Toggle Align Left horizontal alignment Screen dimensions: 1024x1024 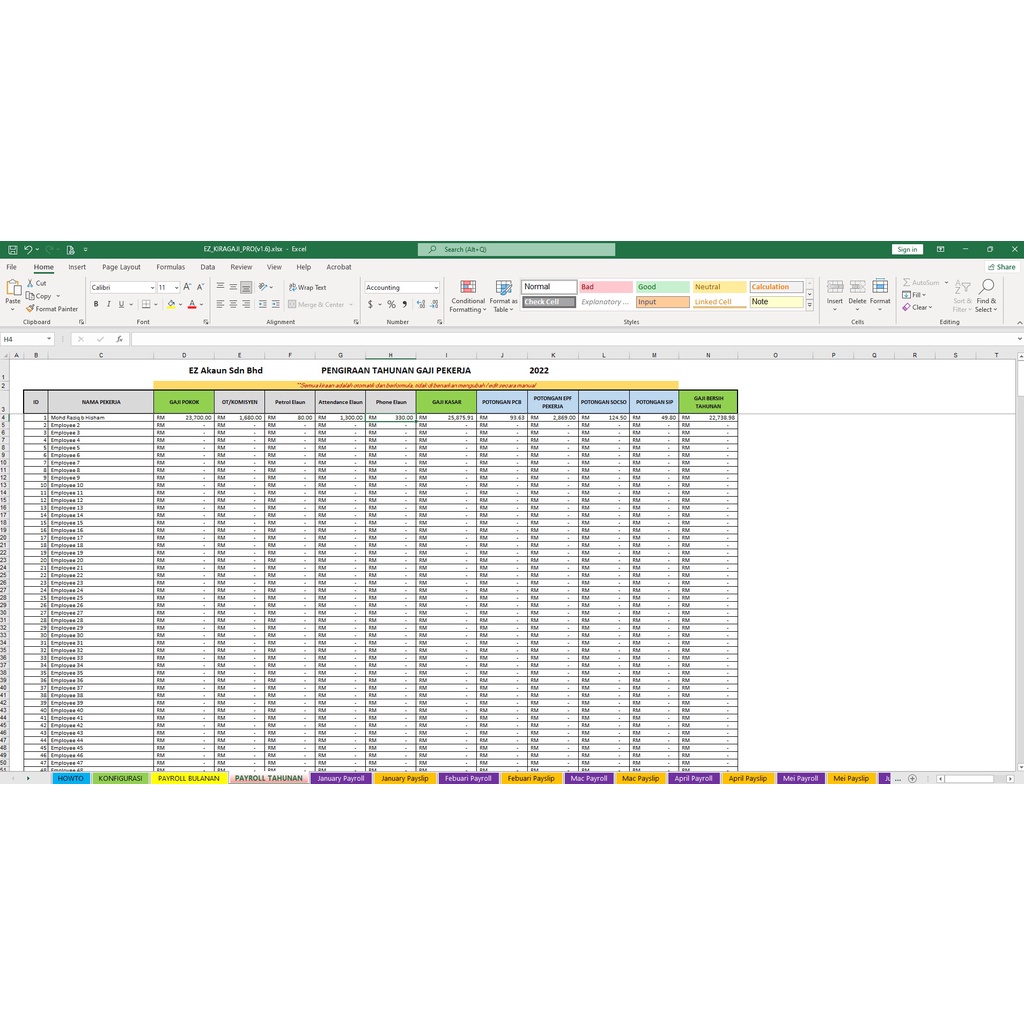(220, 304)
